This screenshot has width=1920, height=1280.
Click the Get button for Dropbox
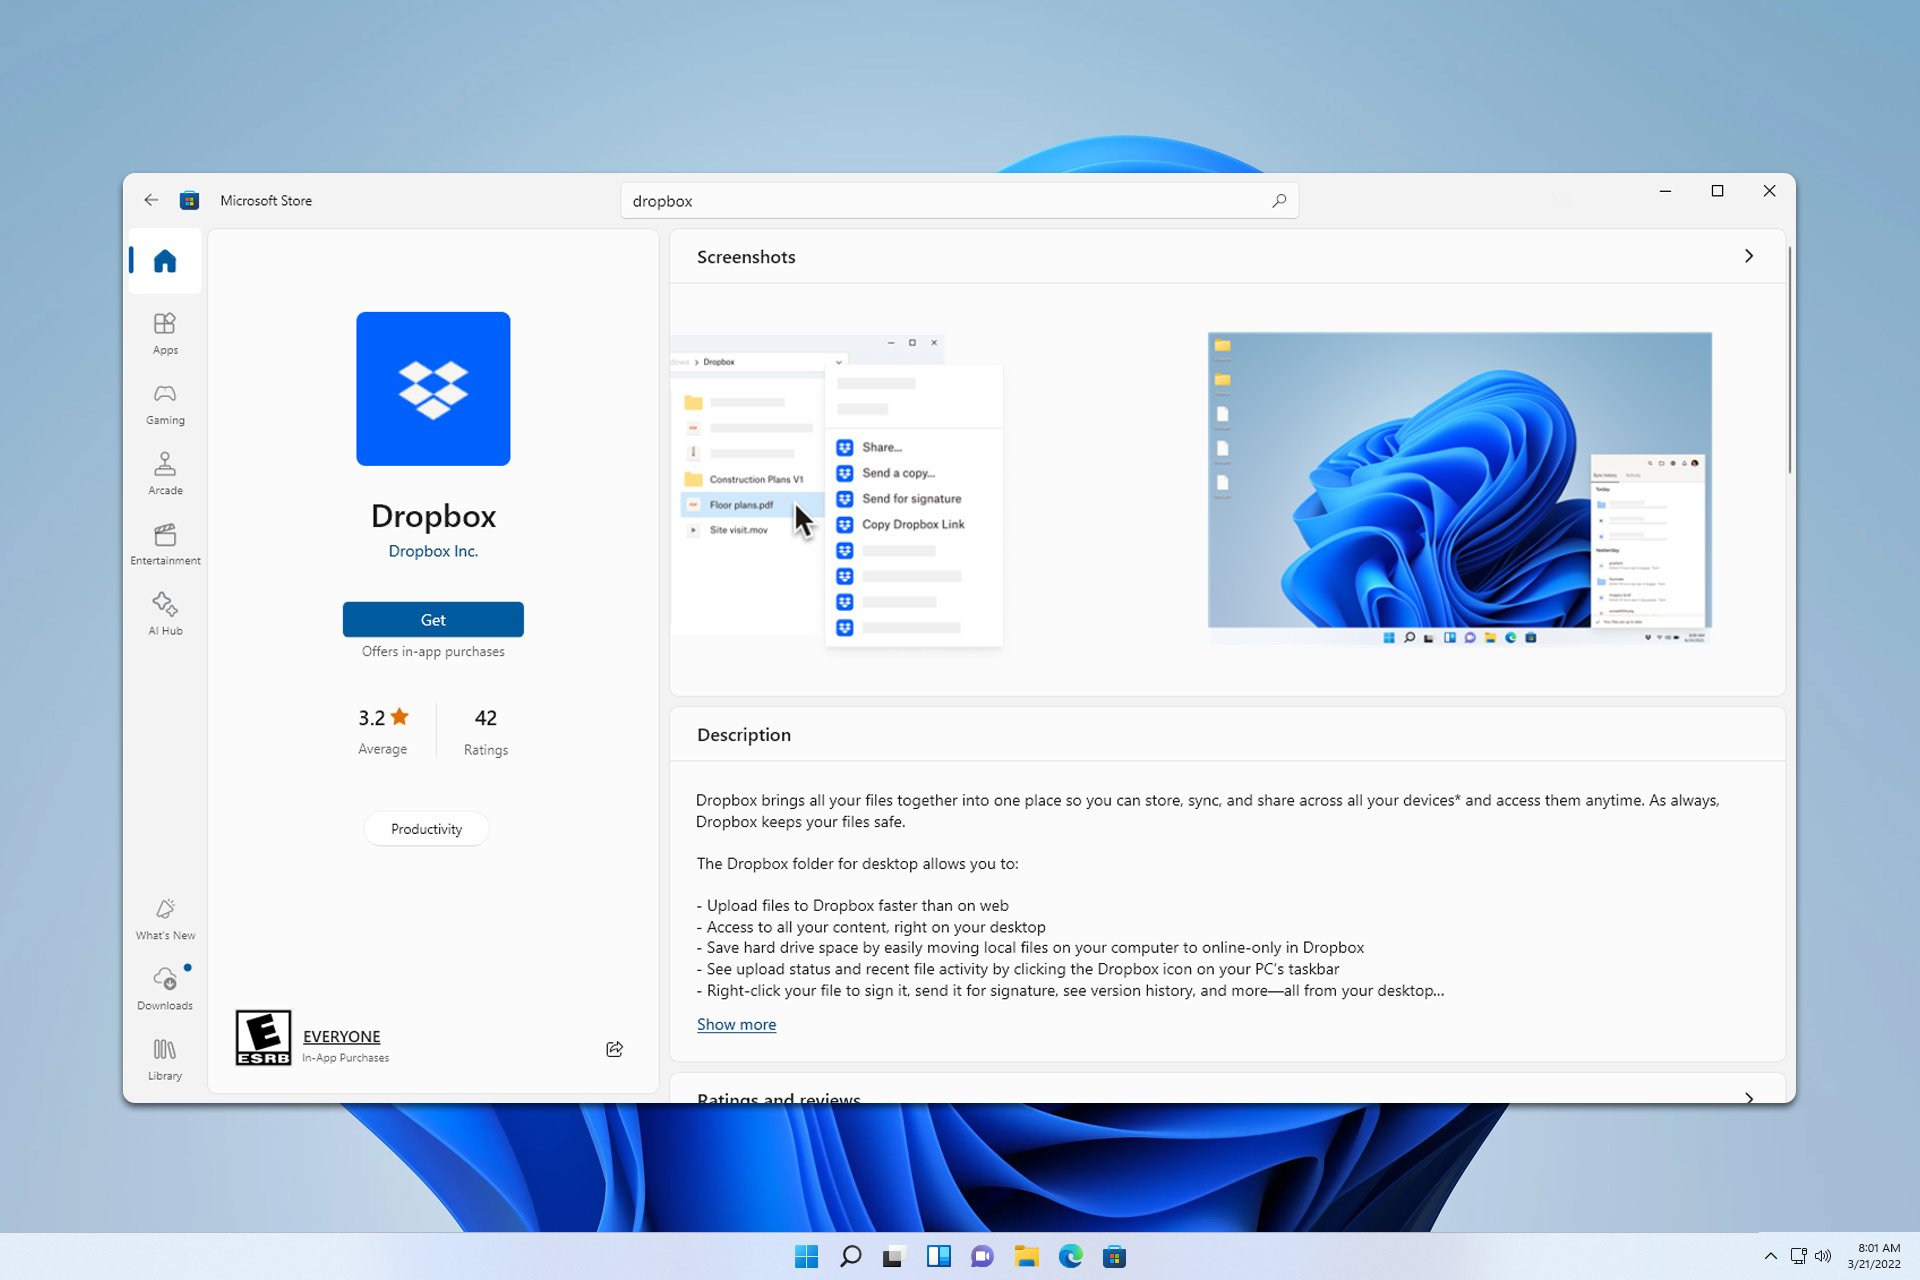(431, 619)
